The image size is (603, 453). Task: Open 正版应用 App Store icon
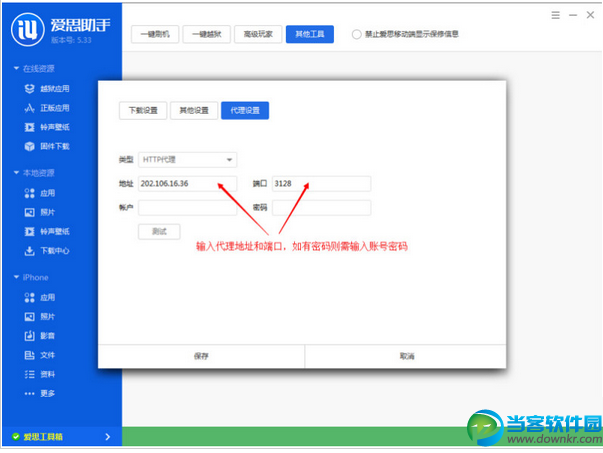pos(30,108)
